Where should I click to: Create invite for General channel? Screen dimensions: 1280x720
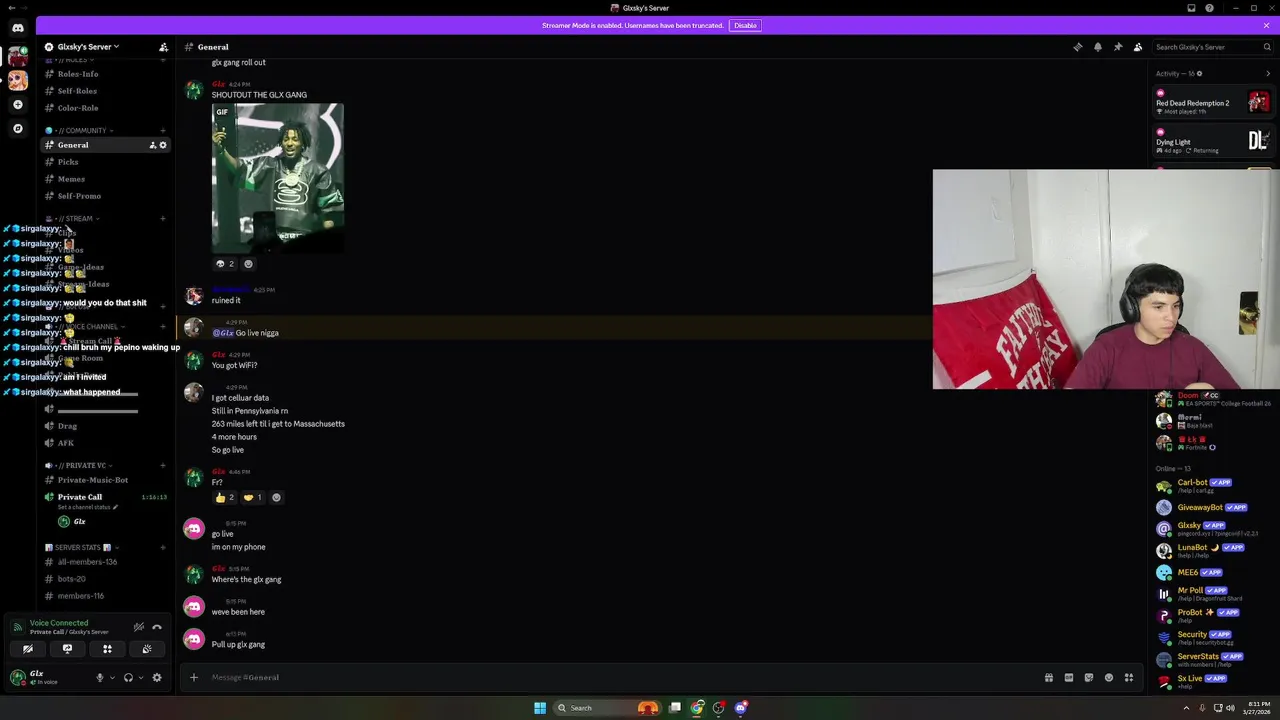coord(153,145)
